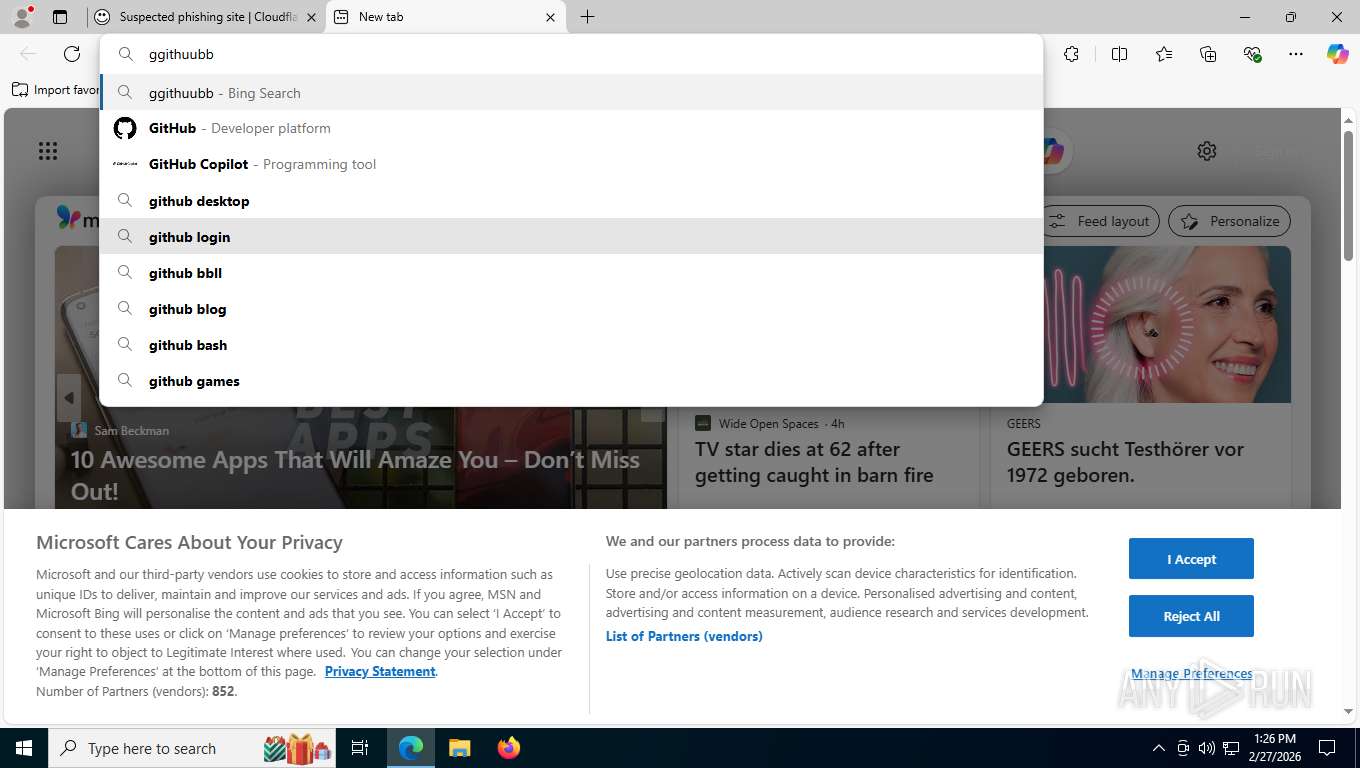Pick the github blog suggestion

[x=571, y=309]
